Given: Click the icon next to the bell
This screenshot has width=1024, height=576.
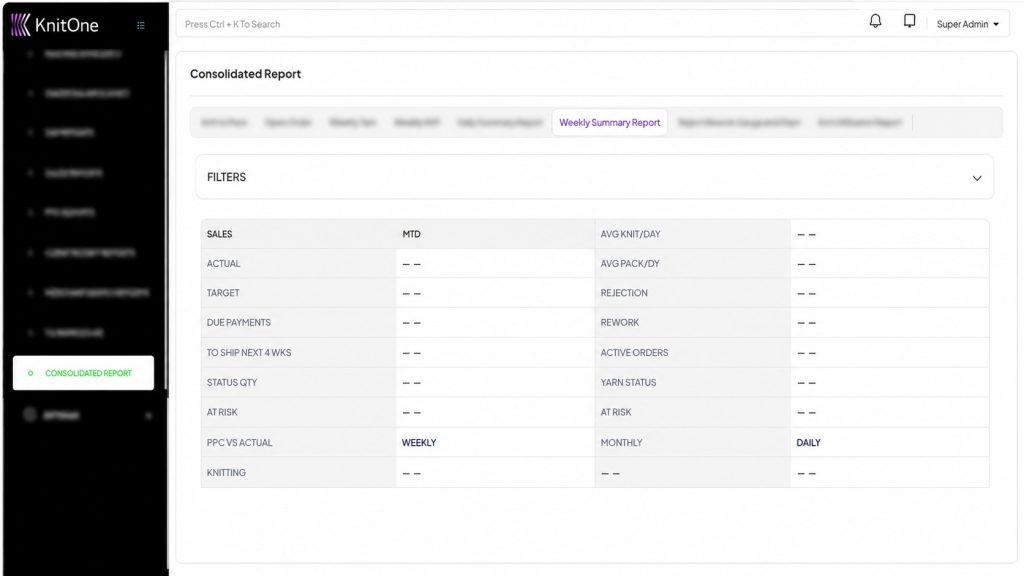Looking at the screenshot, I should [x=909, y=21].
